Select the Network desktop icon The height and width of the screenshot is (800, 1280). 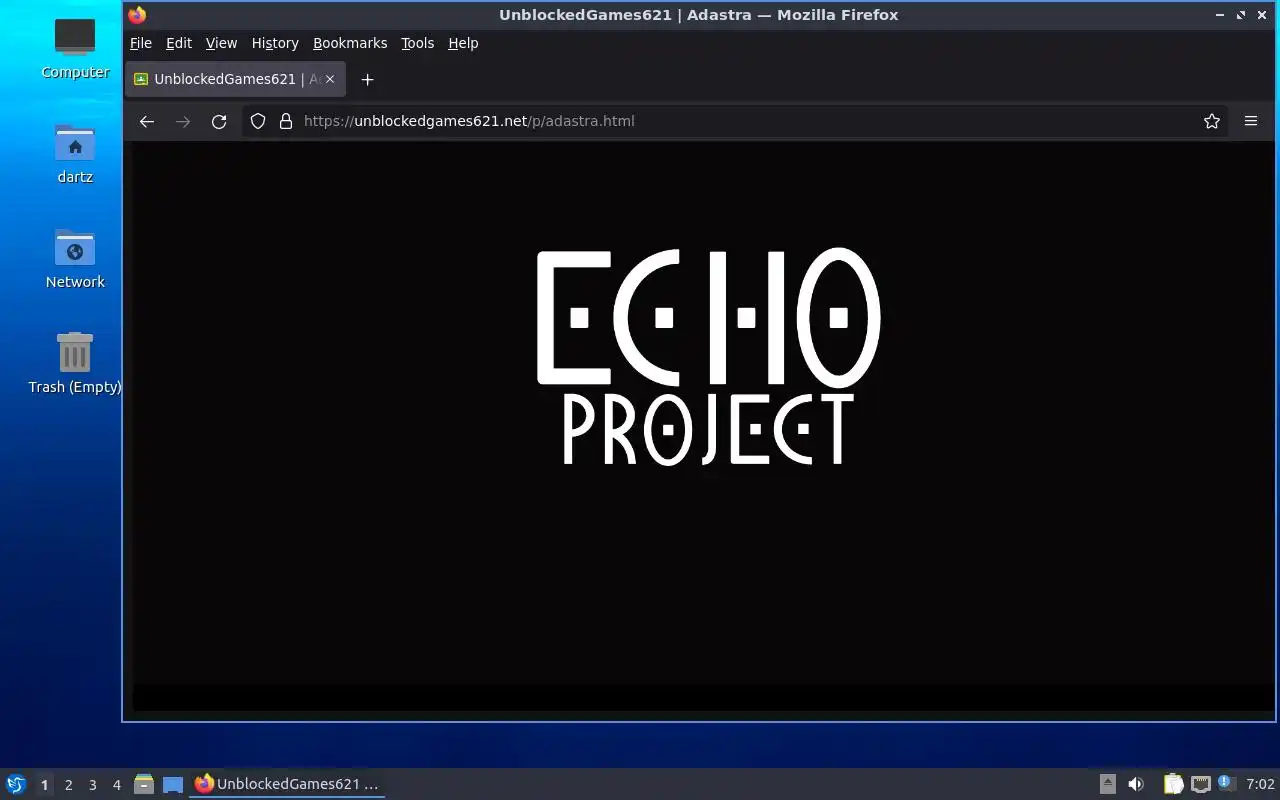point(75,258)
